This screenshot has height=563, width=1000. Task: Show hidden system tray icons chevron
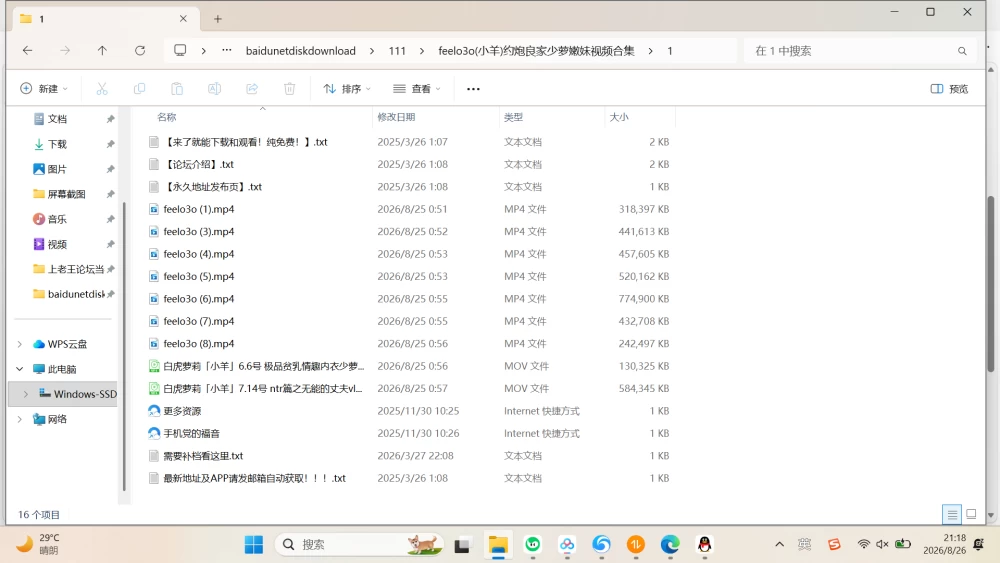779,544
